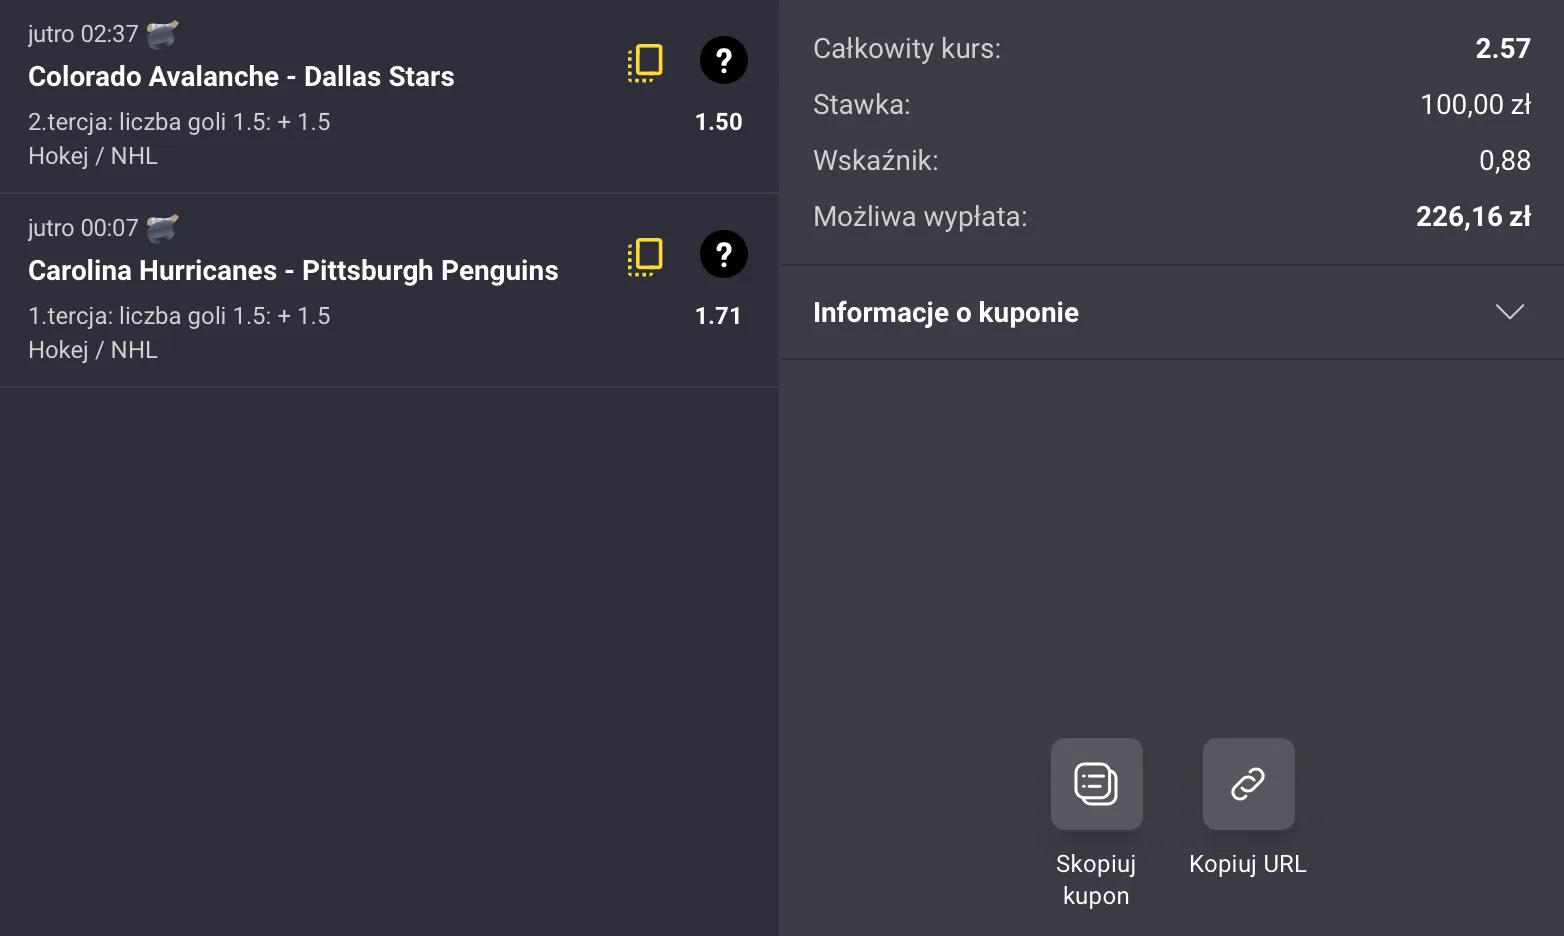Click the Hokej / NHL category label
The image size is (1564, 936).
pos(93,155)
